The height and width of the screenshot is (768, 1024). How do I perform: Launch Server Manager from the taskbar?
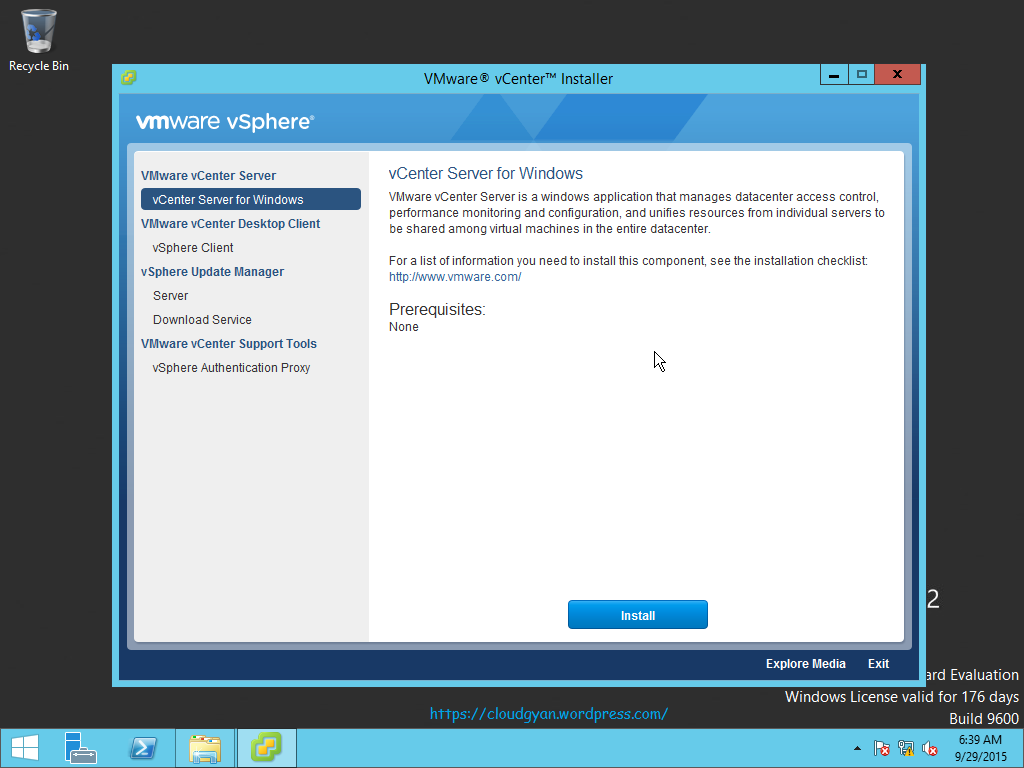(x=81, y=748)
